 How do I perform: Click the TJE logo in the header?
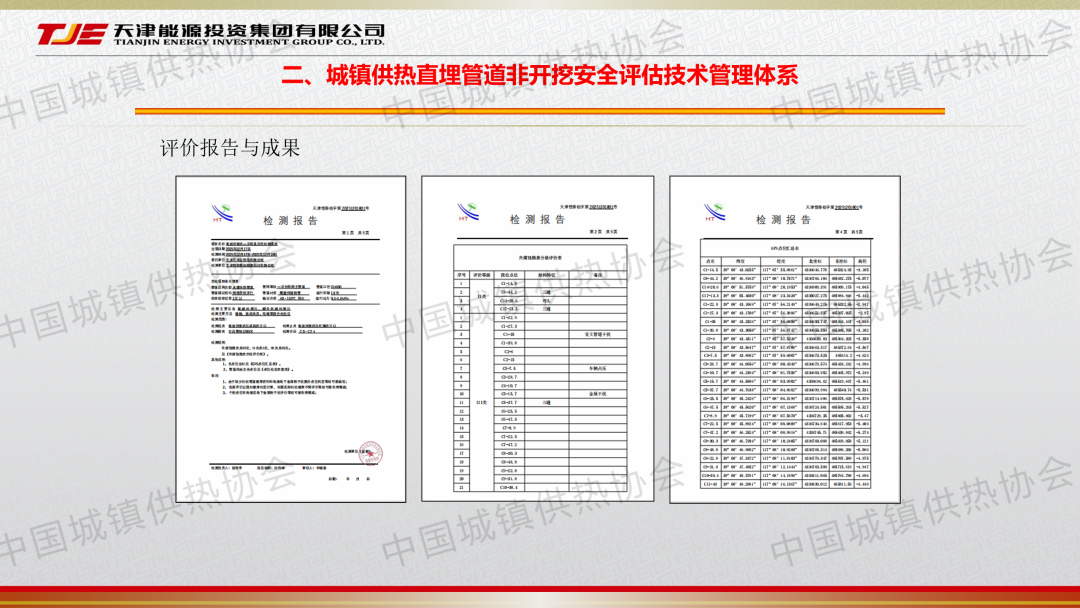(x=70, y=33)
